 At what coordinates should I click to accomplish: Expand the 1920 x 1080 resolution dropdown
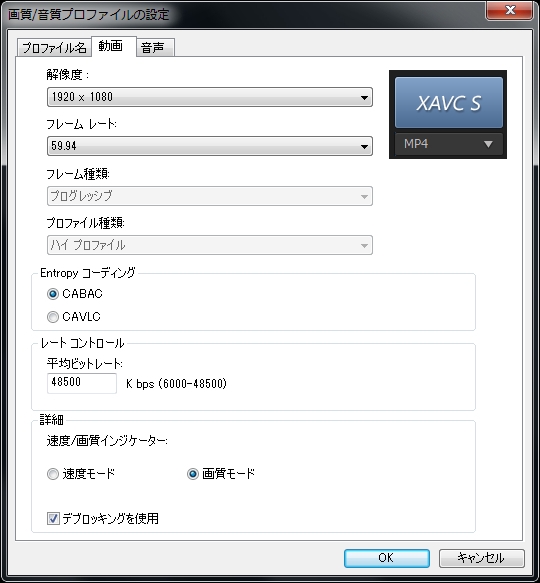point(210,97)
